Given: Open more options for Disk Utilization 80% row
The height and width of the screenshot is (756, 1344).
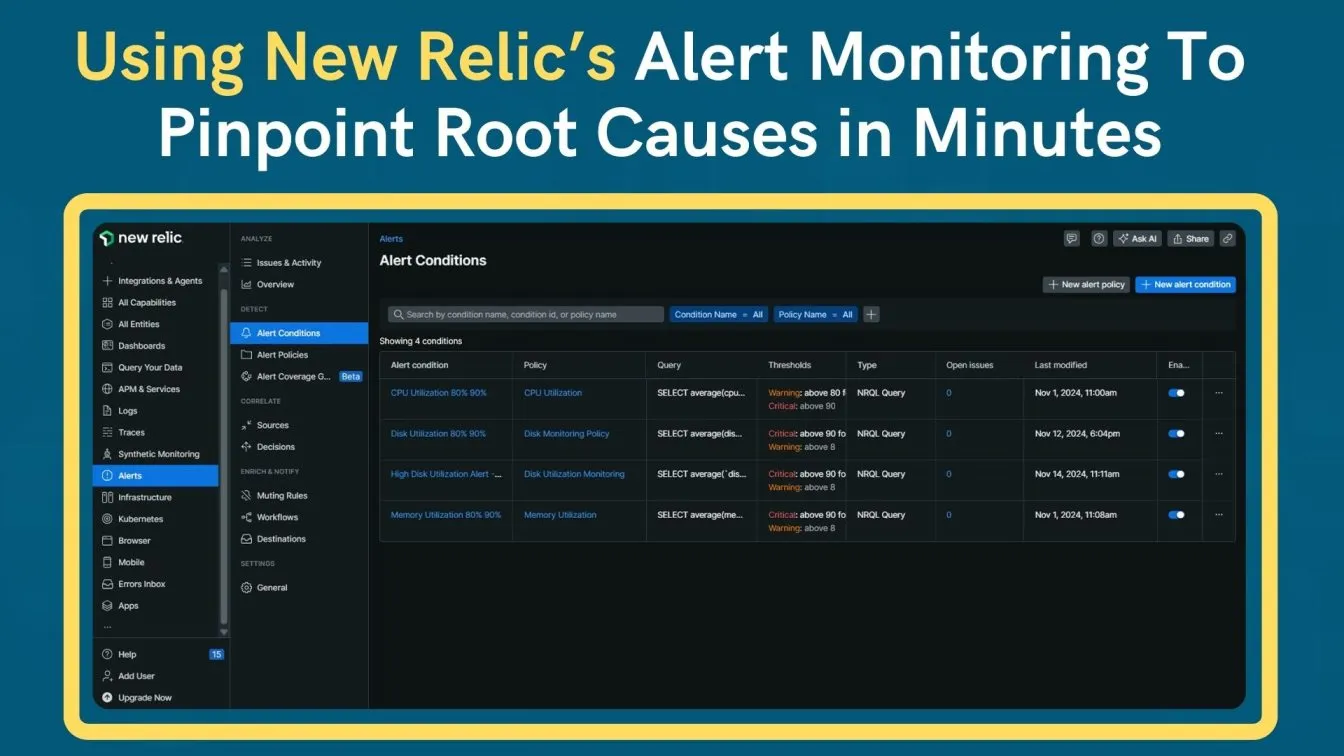Looking at the screenshot, I should 1218,434.
